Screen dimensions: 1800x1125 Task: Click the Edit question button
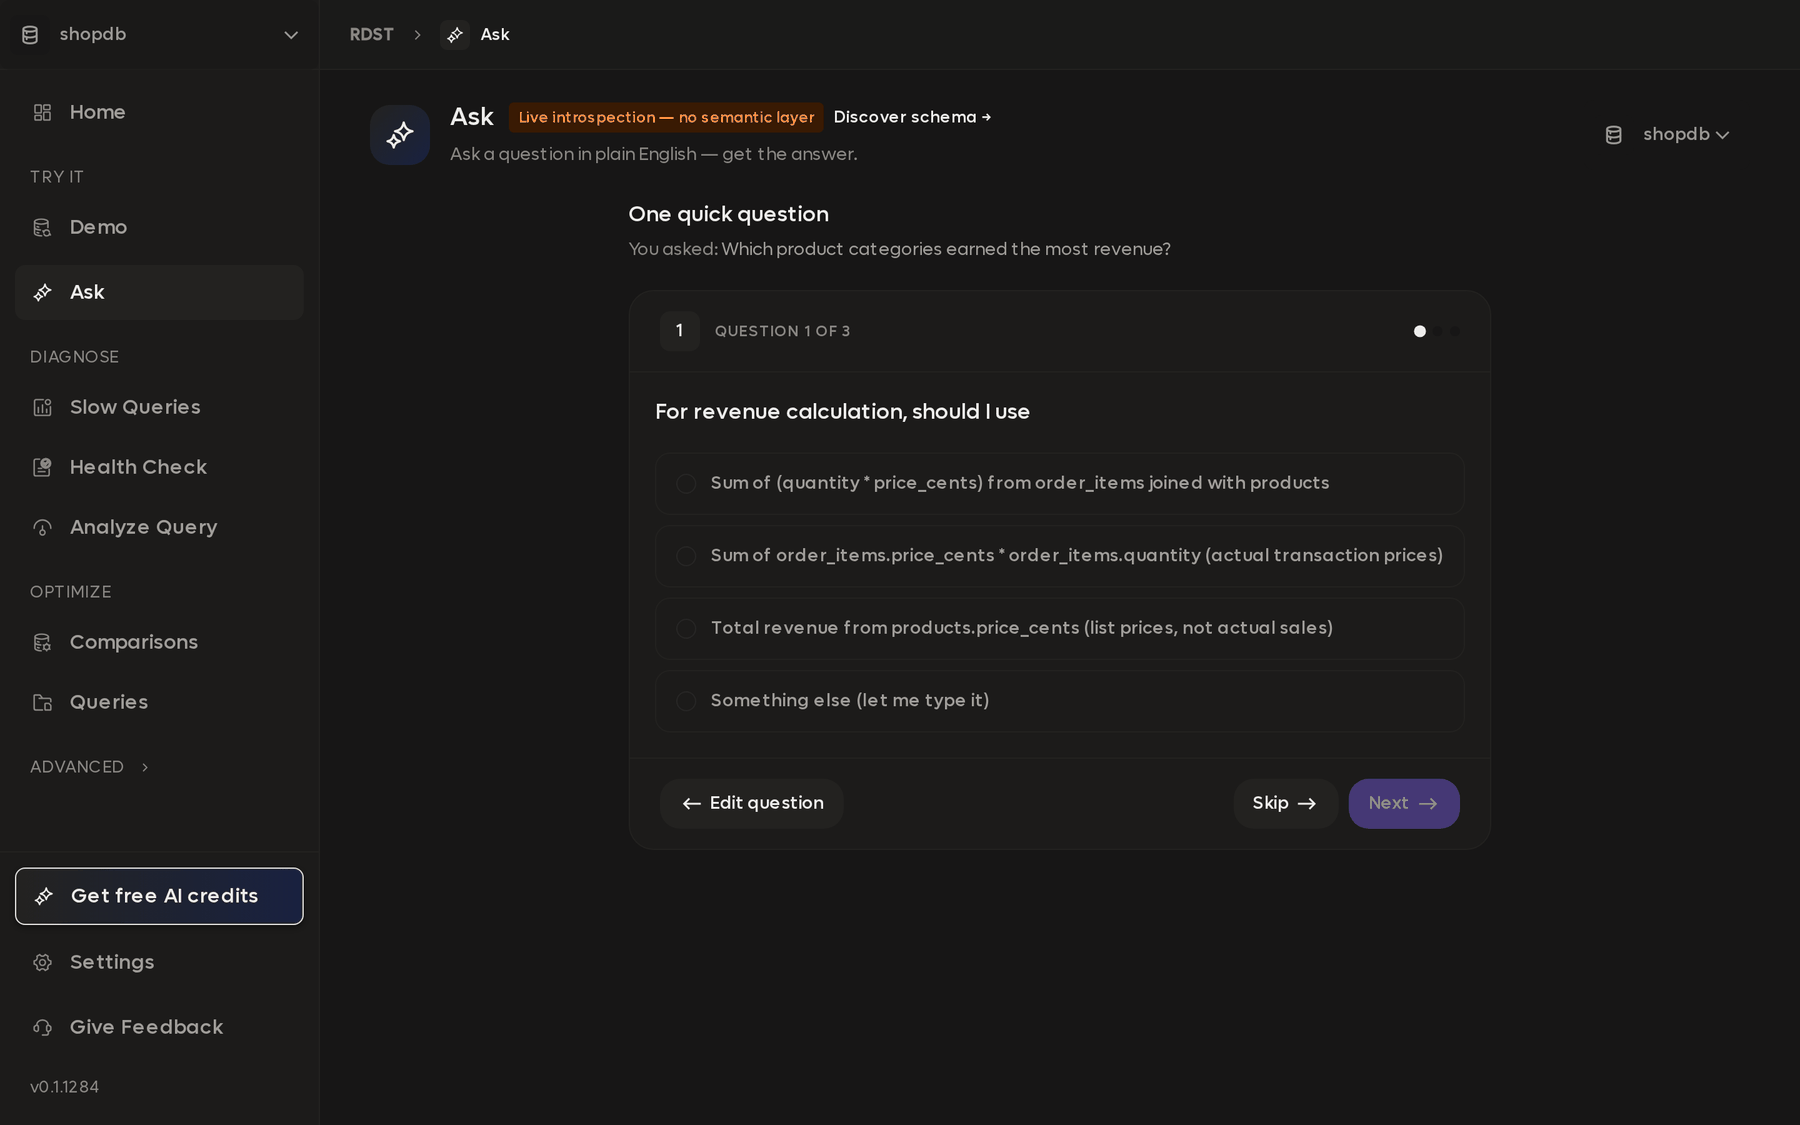point(752,803)
